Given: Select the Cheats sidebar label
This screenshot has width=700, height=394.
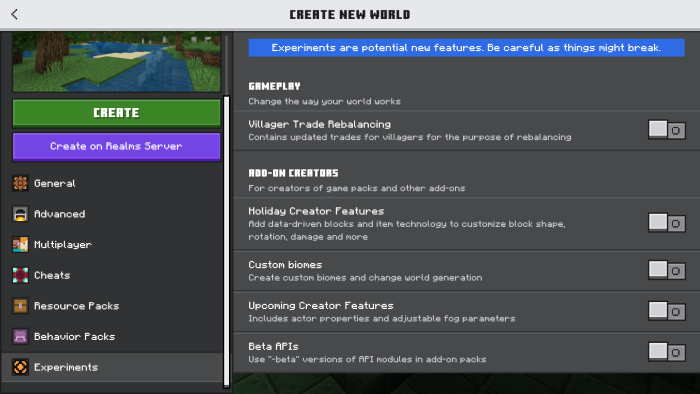Looking at the screenshot, I should pos(52,275).
